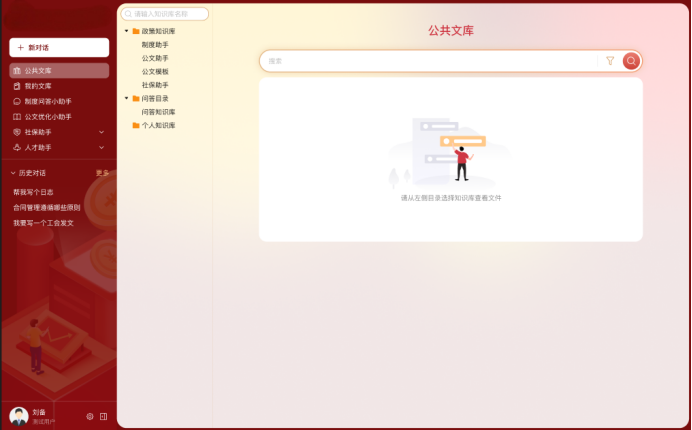Click the red search magnifier button
692x430 pixels.
click(631, 61)
